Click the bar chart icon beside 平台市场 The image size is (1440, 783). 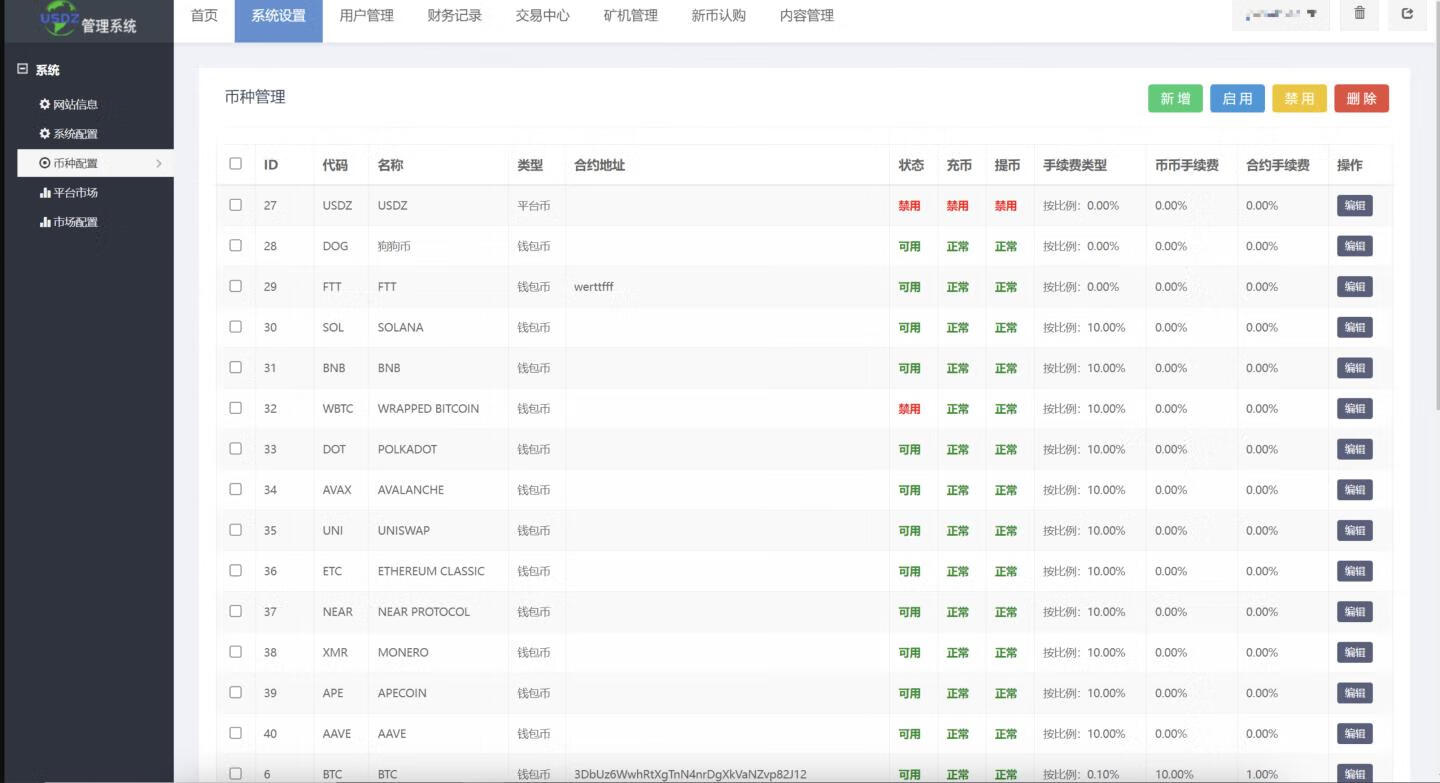pos(44,193)
